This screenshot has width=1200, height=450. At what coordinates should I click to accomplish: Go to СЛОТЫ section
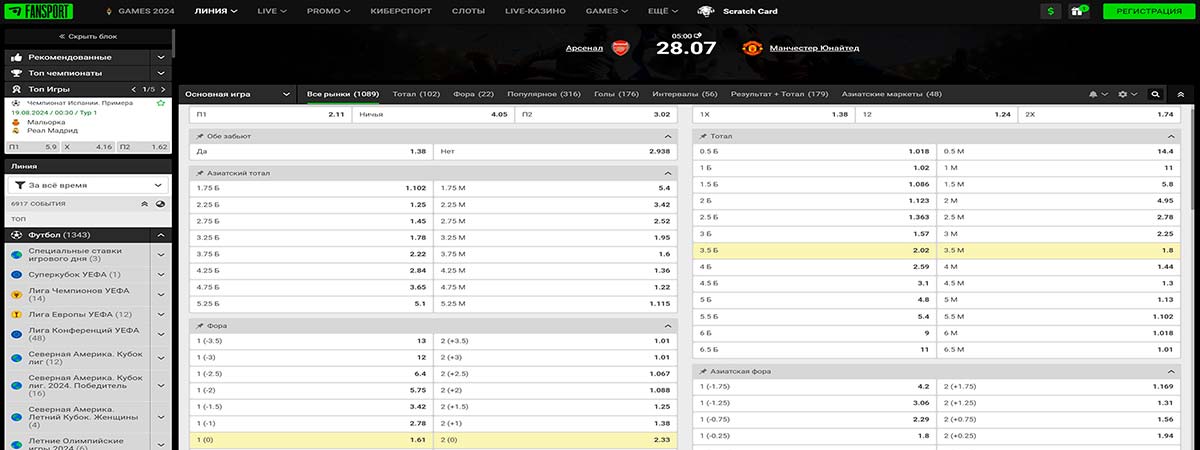pos(468,11)
